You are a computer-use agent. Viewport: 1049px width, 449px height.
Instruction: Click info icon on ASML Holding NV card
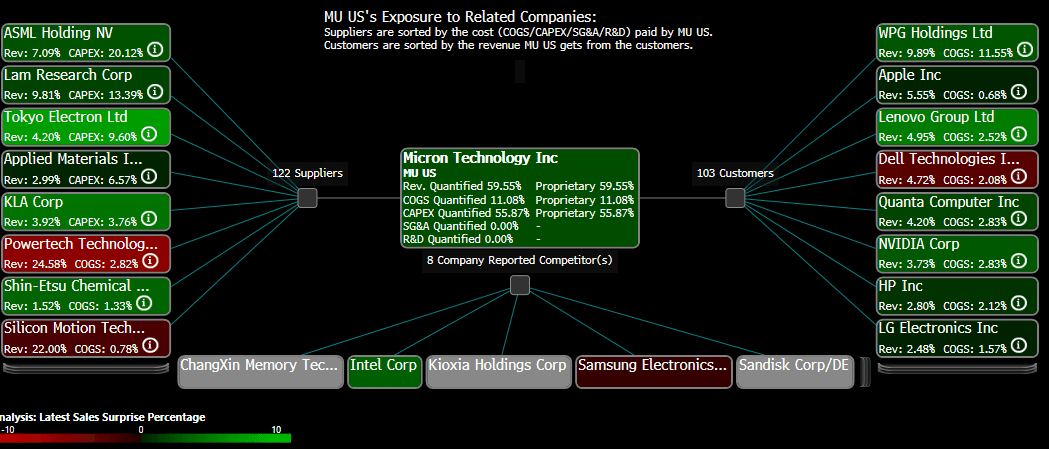point(155,51)
